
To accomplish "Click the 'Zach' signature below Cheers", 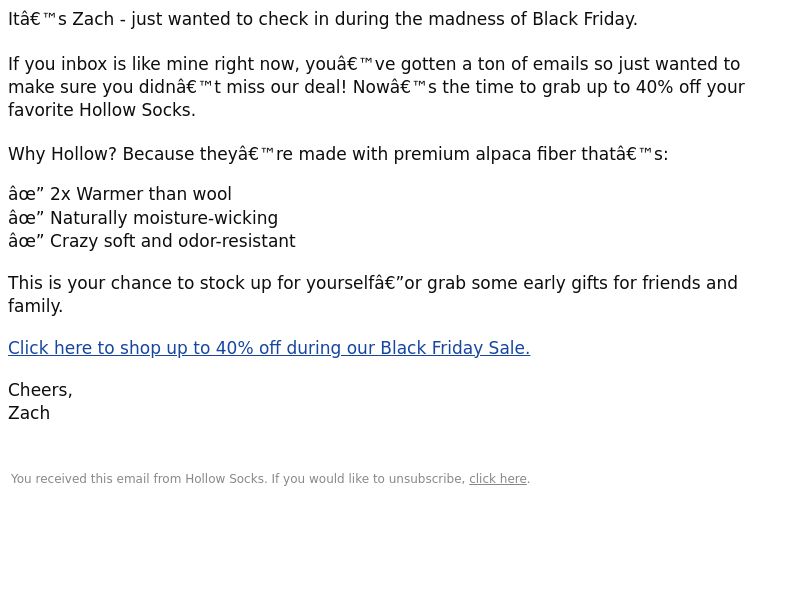I will (x=29, y=413).
